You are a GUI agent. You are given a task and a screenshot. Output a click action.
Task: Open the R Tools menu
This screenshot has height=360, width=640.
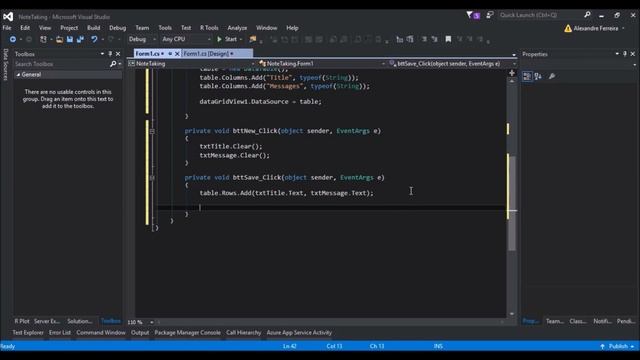tap(209, 28)
